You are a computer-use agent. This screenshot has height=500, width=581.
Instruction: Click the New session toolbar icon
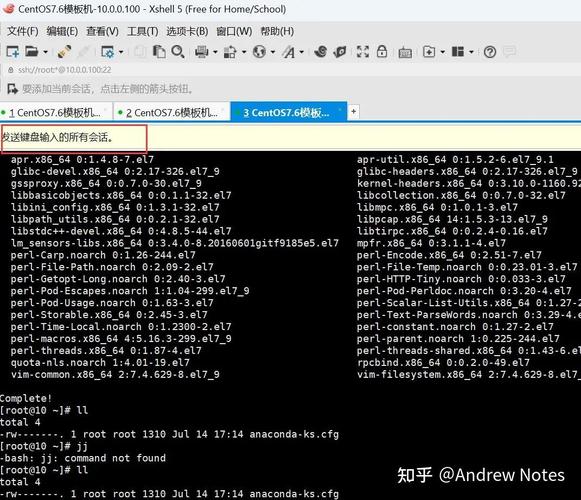point(13,52)
